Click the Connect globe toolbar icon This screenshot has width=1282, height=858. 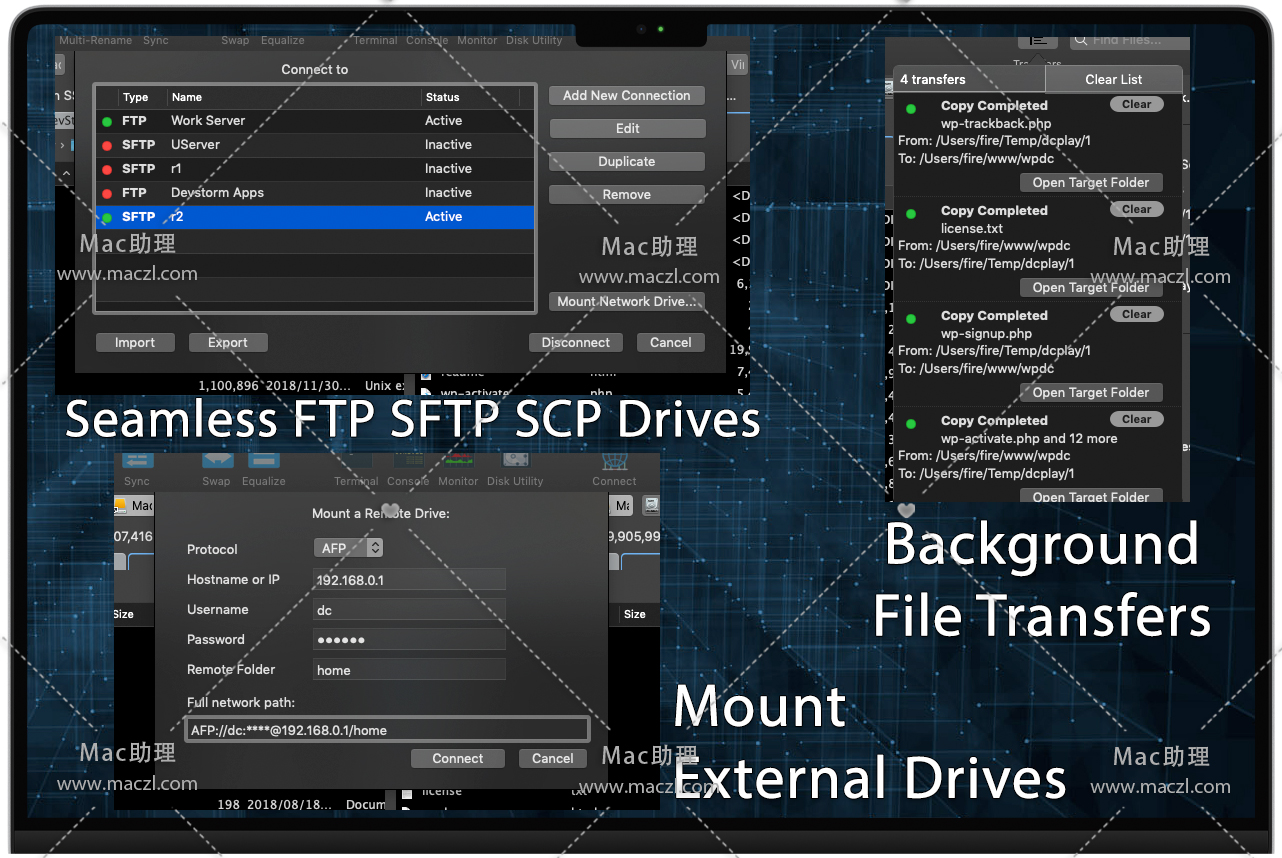(614, 462)
